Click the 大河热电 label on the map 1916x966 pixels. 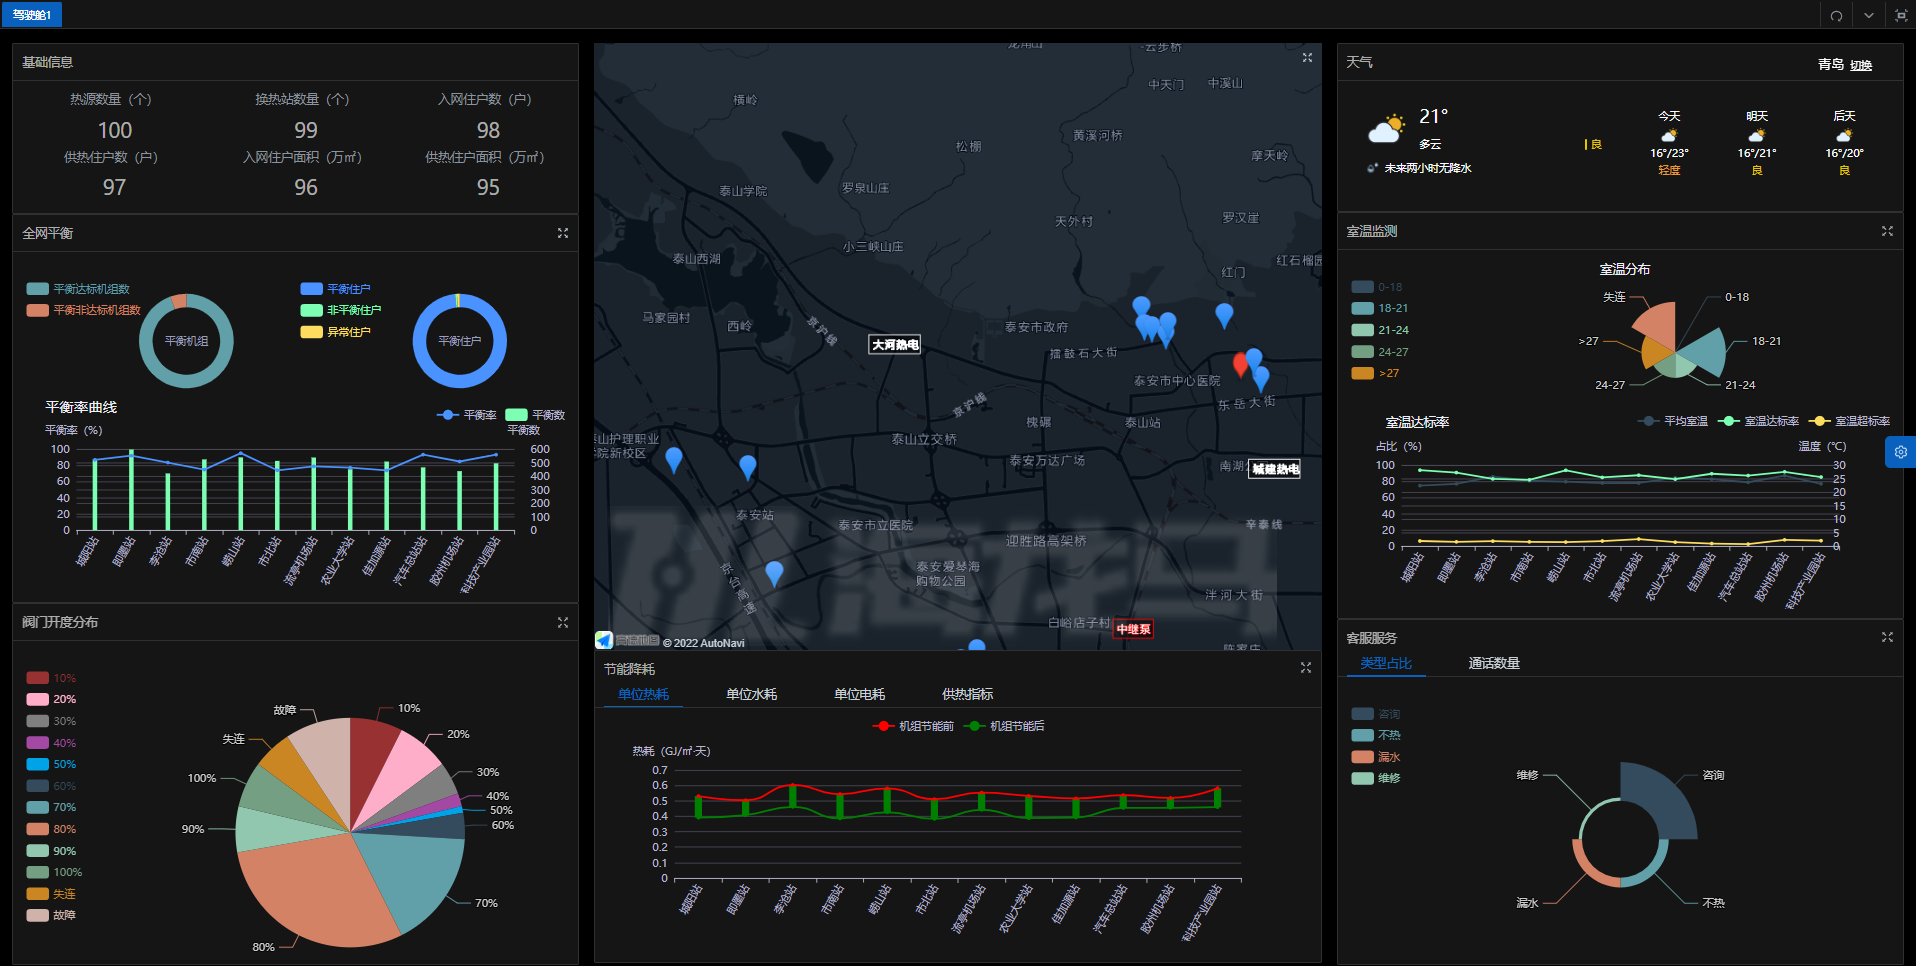(x=894, y=345)
